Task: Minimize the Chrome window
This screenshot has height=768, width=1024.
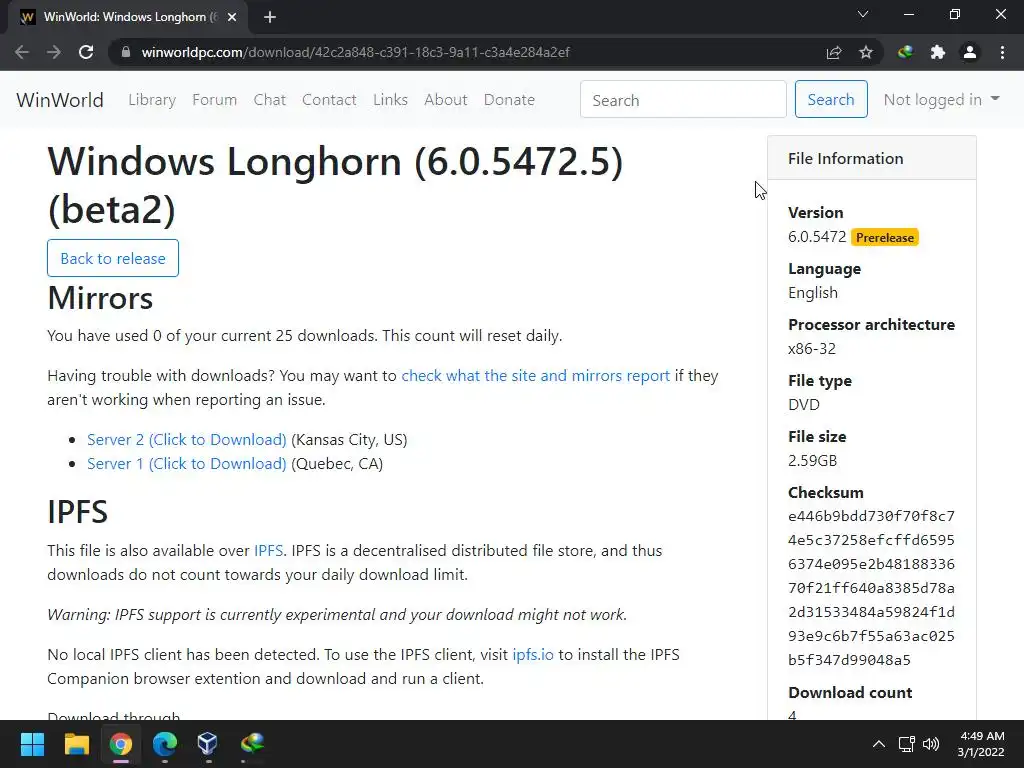Action: coord(908,14)
